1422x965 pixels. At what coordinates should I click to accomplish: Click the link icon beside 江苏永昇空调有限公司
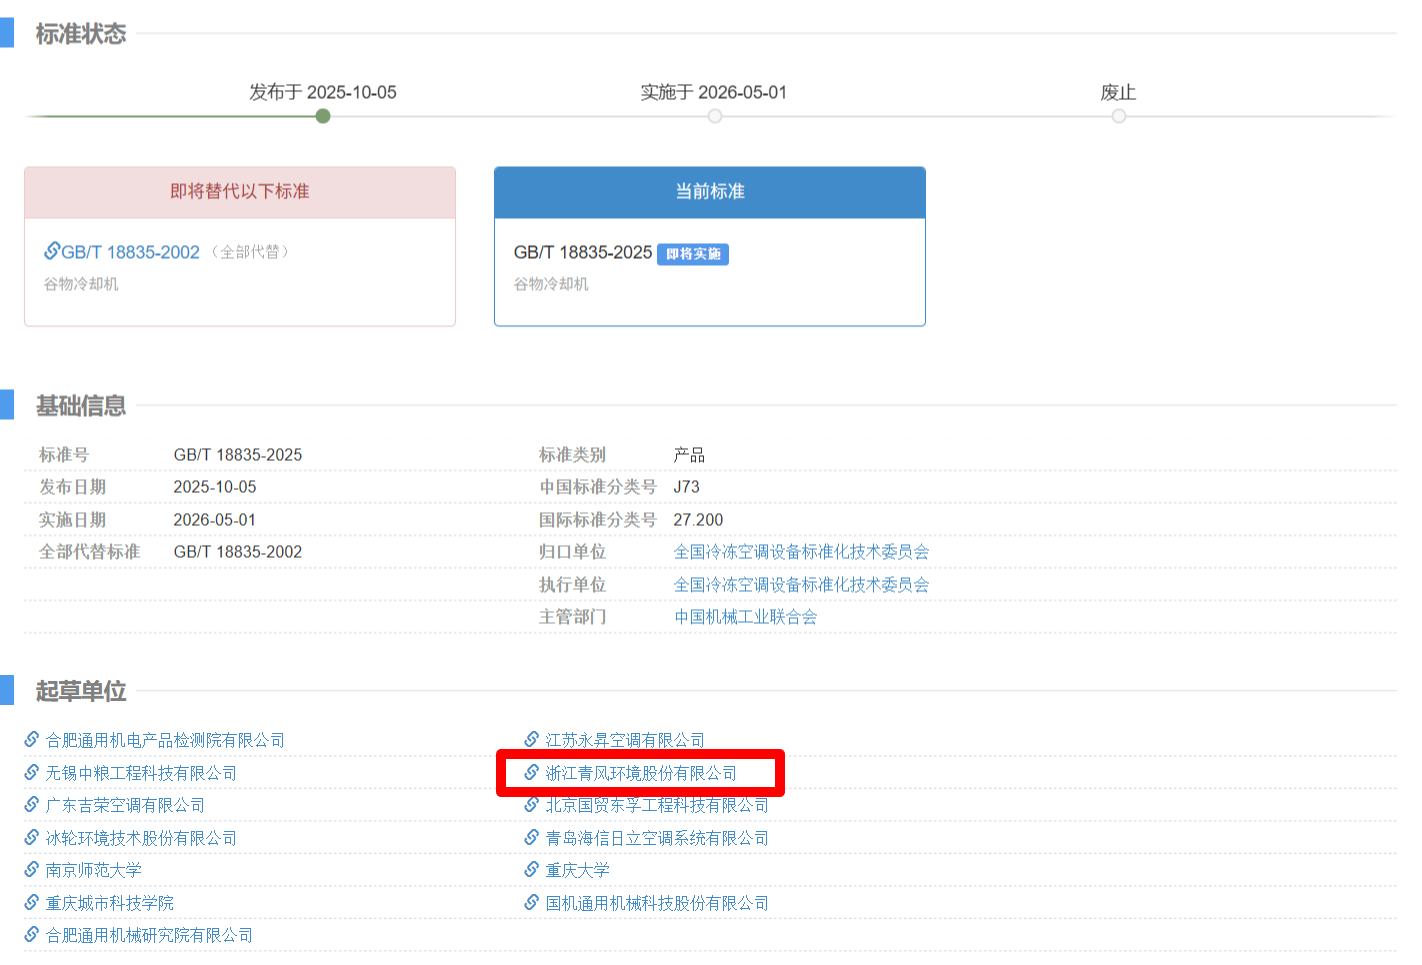pyautogui.click(x=530, y=740)
